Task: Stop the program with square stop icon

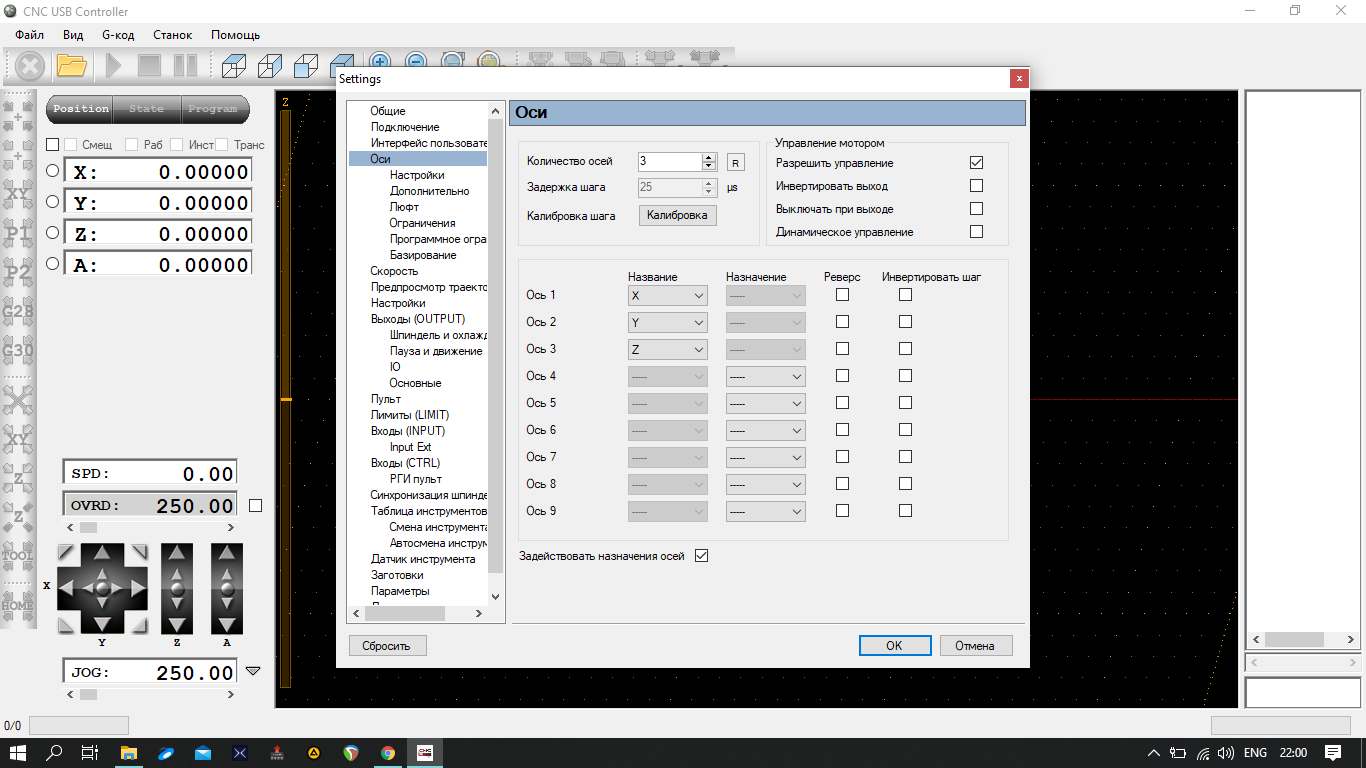Action: click(x=149, y=66)
